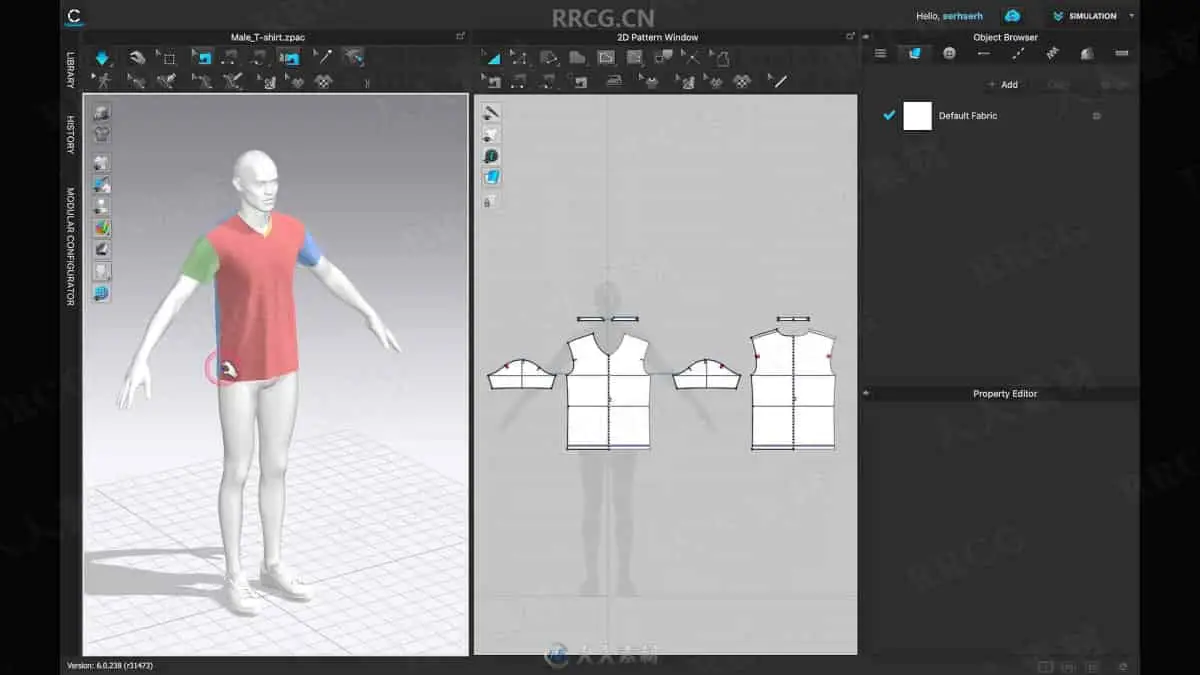1200x675 pixels.
Task: Open the MODULAR CONFIGURATOR side tab
Action: click(71, 247)
